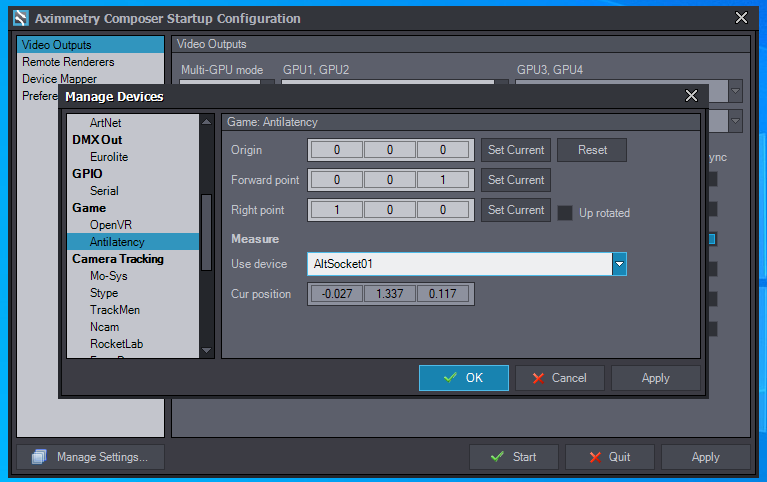The width and height of the screenshot is (767, 482).
Task: Click Set Current for Origin
Action: 516,150
